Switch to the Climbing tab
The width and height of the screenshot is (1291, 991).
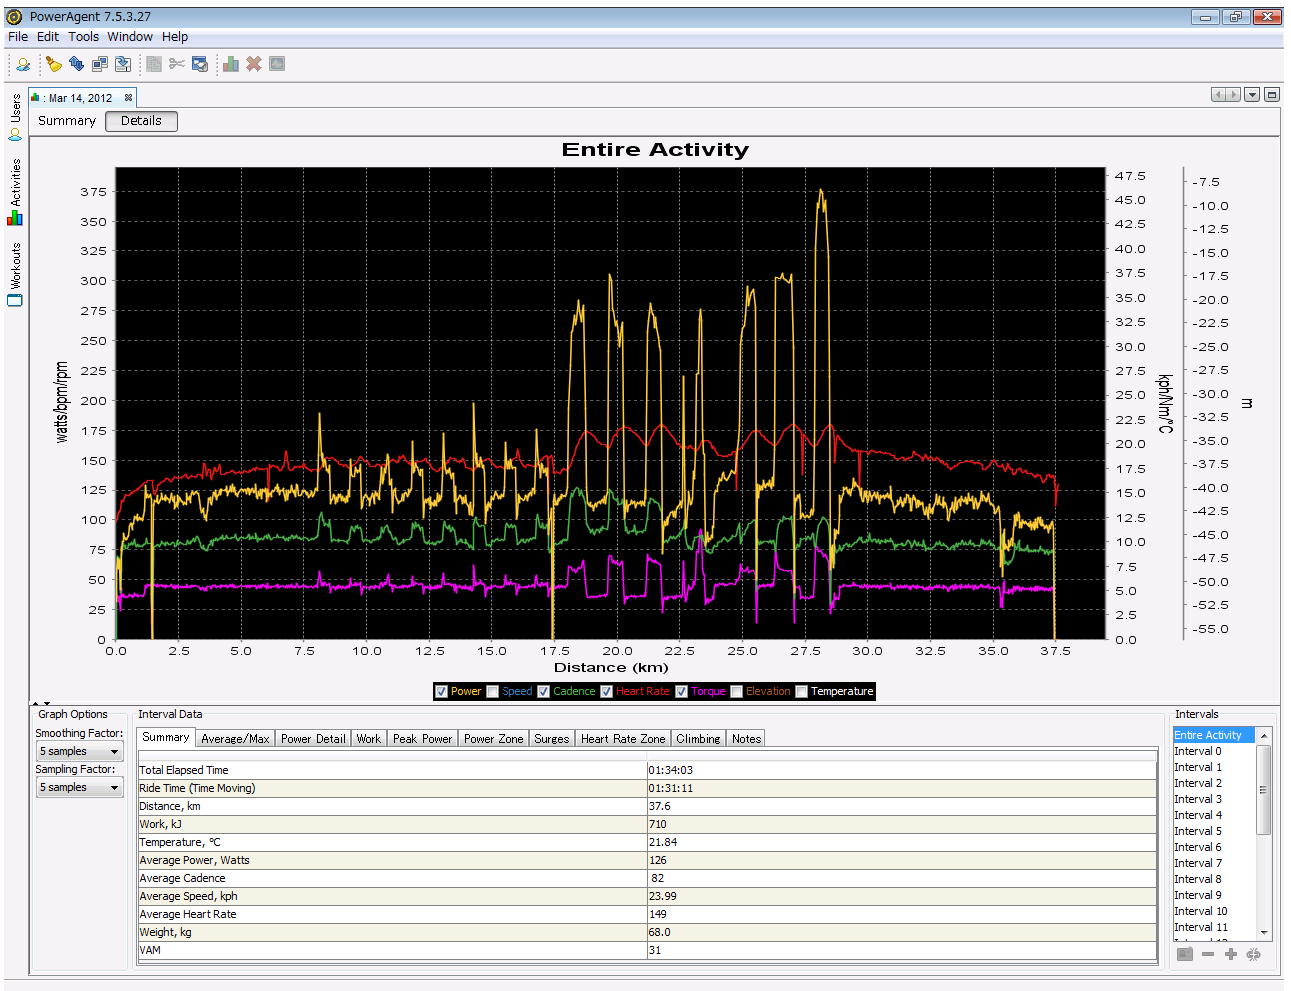point(698,739)
